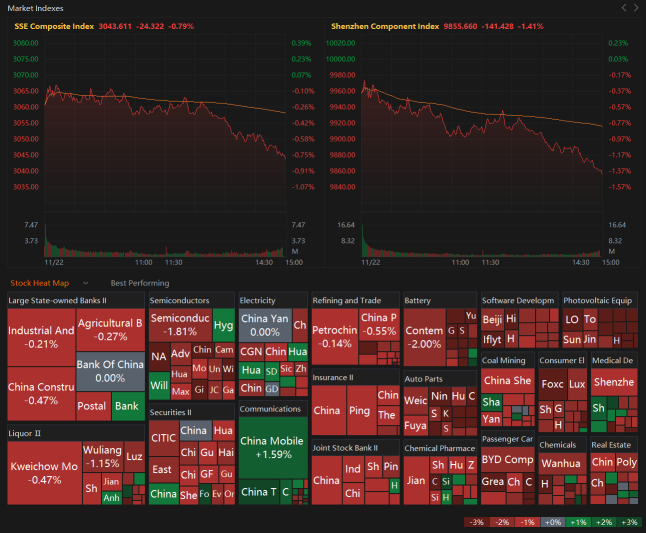
Task: Open Software Development sector header
Action: click(x=520, y=300)
